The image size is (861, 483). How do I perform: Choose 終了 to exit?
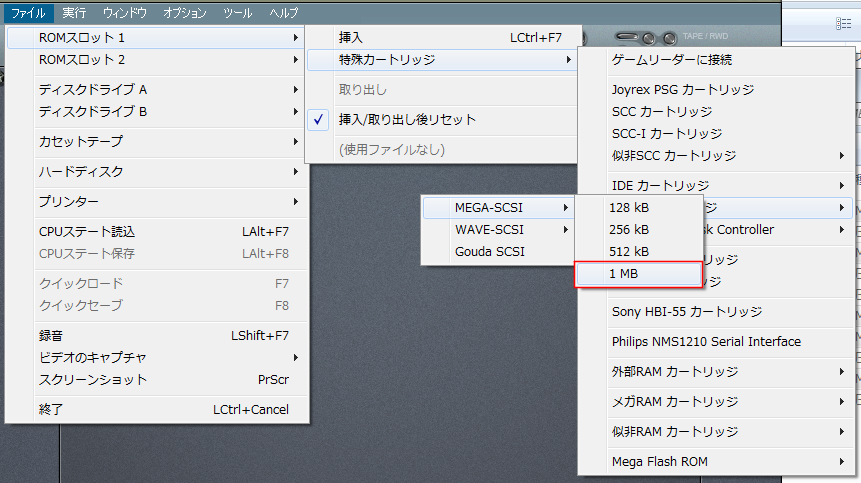click(x=156, y=409)
